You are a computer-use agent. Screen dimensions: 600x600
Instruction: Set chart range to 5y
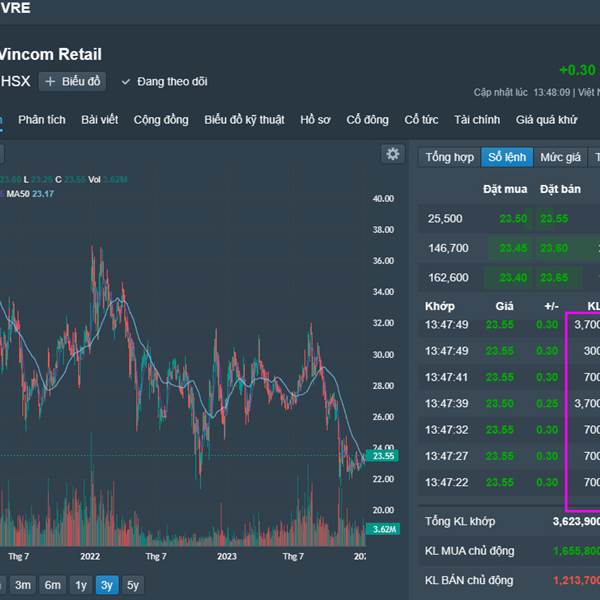pos(133,585)
